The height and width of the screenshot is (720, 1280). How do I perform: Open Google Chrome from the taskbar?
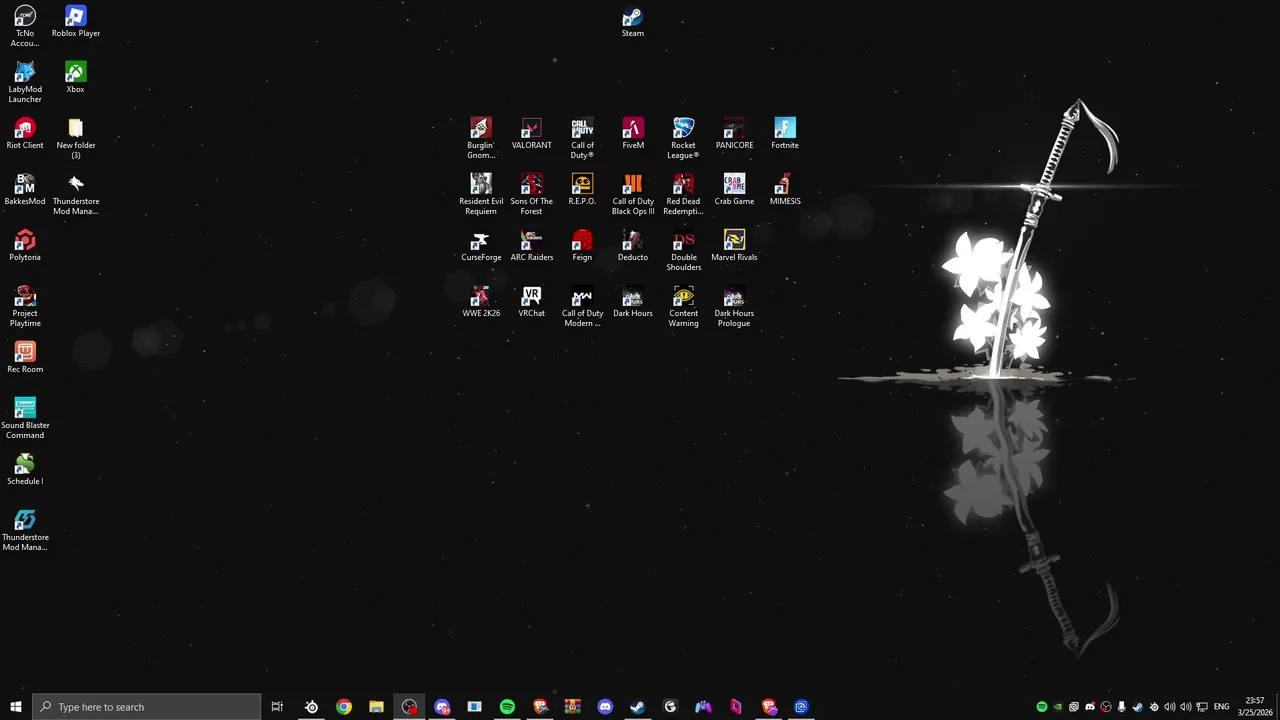tap(344, 707)
